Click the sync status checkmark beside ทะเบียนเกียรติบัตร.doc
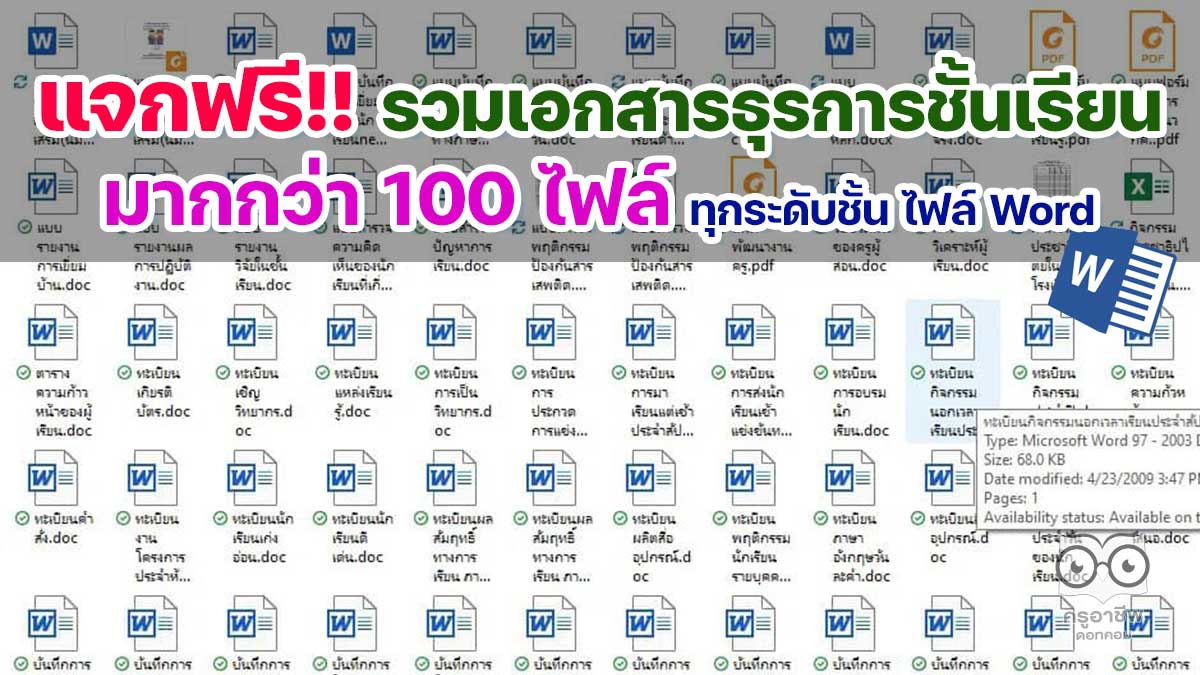1200x675 pixels. coord(124,372)
